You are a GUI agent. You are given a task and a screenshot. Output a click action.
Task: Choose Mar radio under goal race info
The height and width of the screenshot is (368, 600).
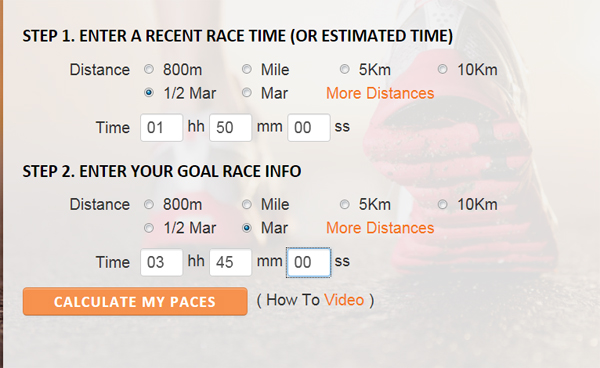247,228
